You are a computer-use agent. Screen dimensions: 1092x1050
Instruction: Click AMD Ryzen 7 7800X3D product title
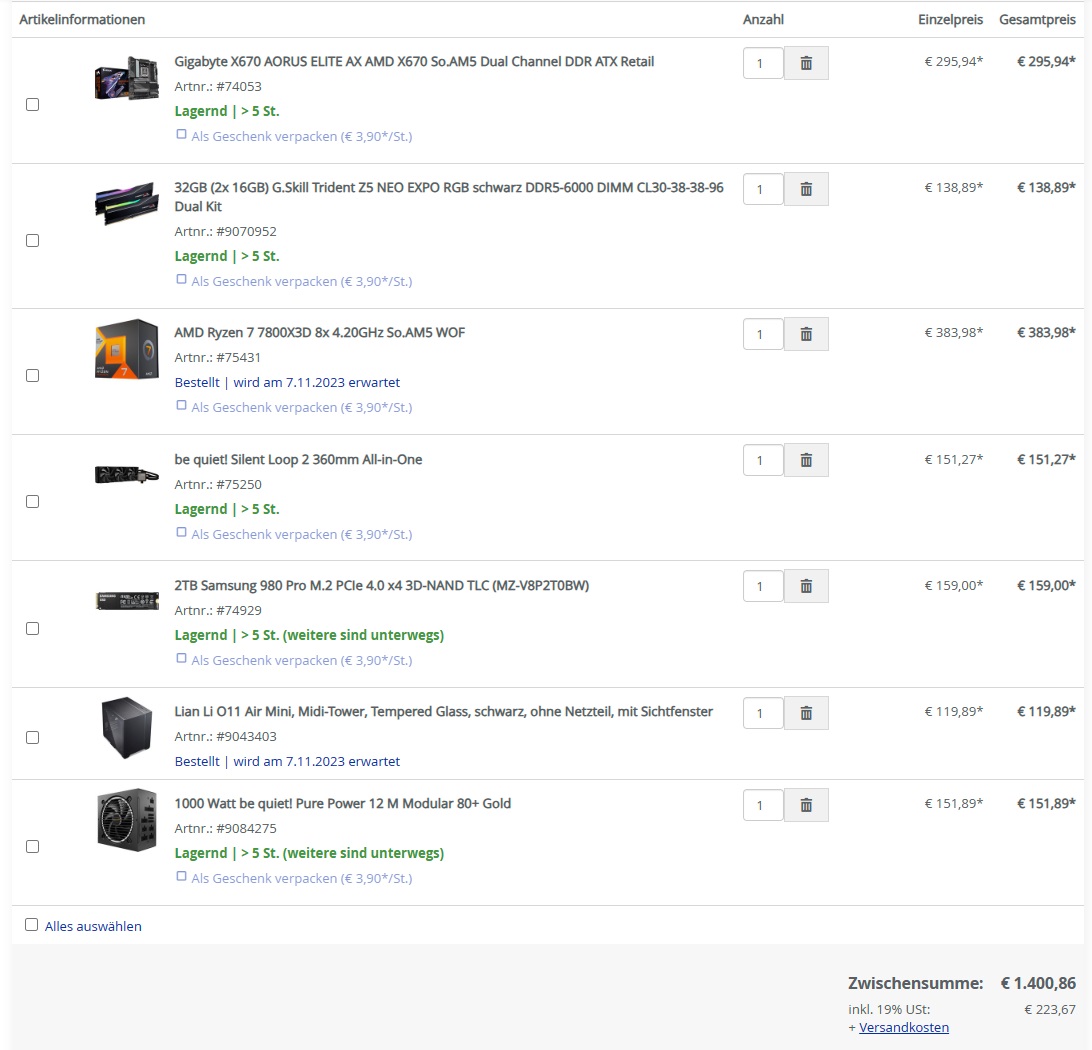[320, 333]
